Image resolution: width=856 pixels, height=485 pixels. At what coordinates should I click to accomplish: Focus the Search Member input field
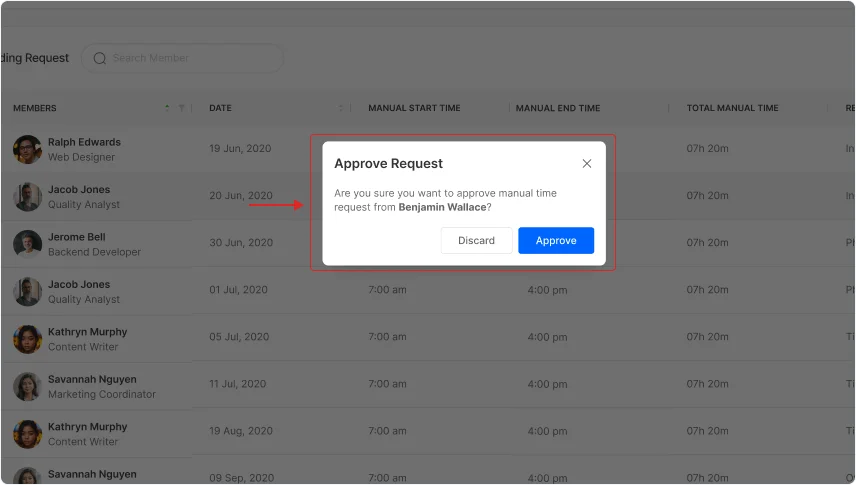(x=190, y=58)
